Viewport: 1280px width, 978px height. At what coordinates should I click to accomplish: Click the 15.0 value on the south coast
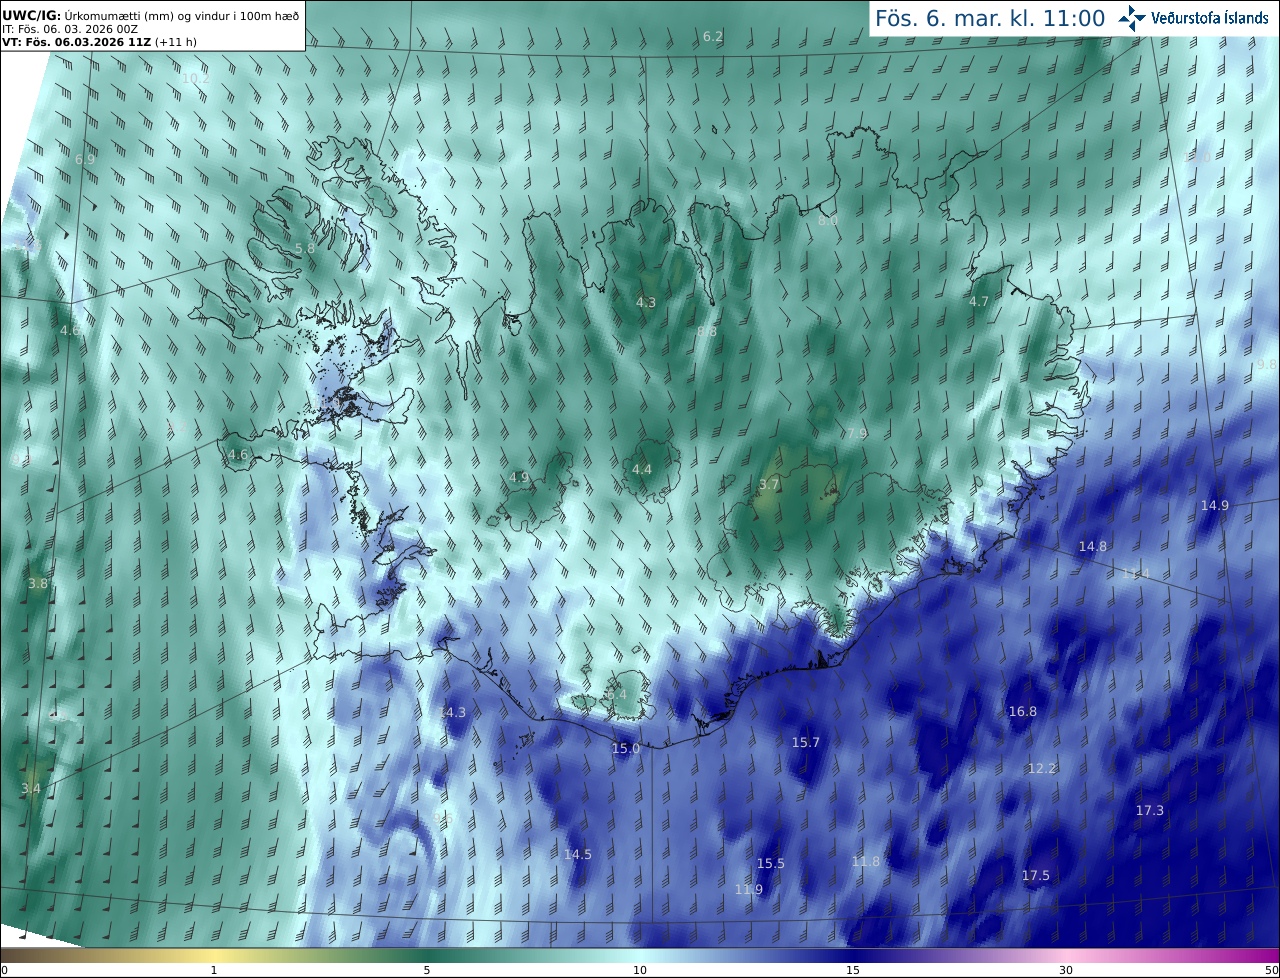(626, 748)
